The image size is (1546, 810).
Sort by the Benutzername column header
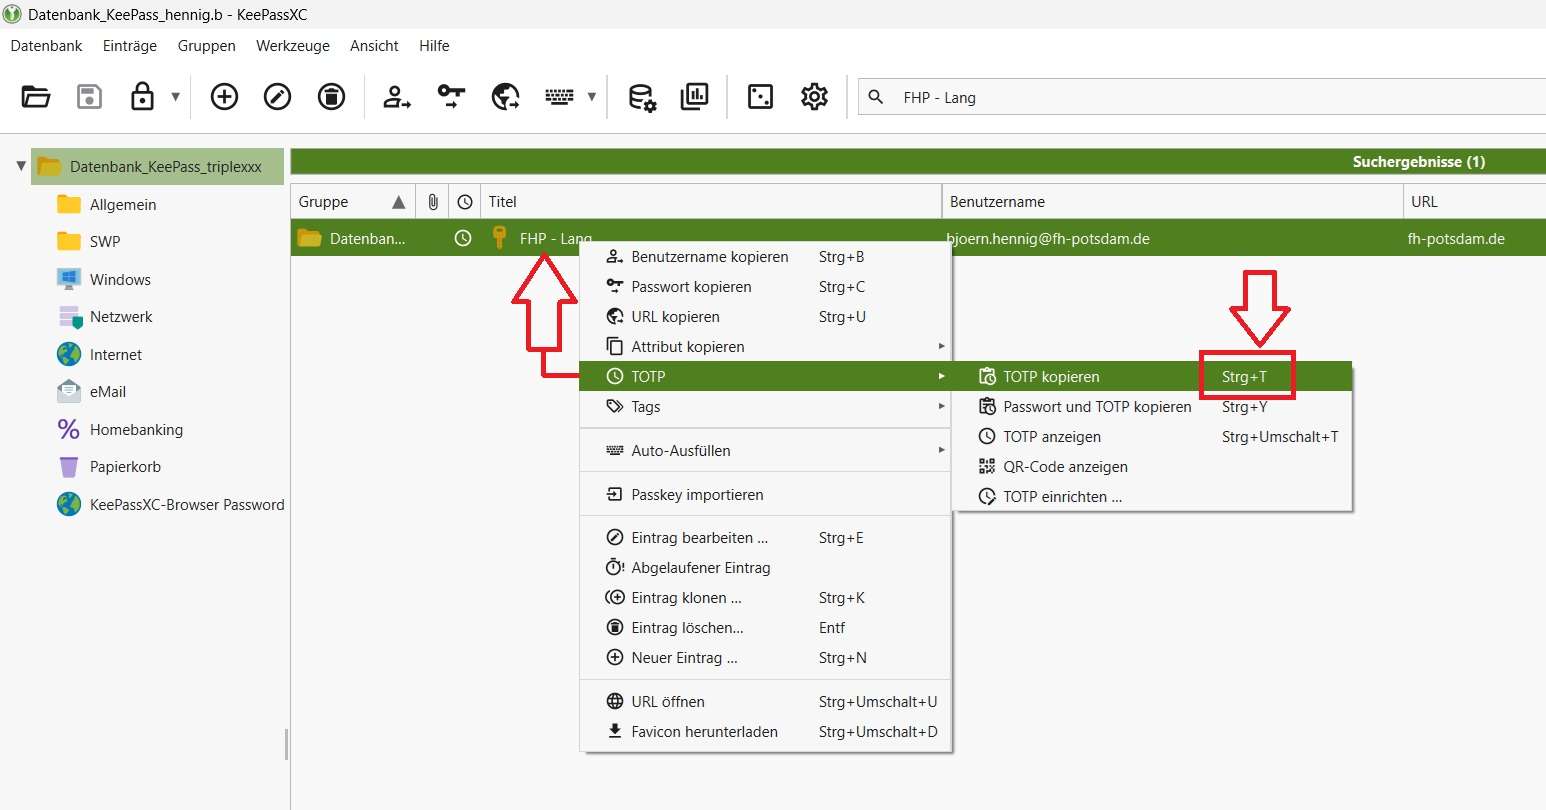(997, 202)
